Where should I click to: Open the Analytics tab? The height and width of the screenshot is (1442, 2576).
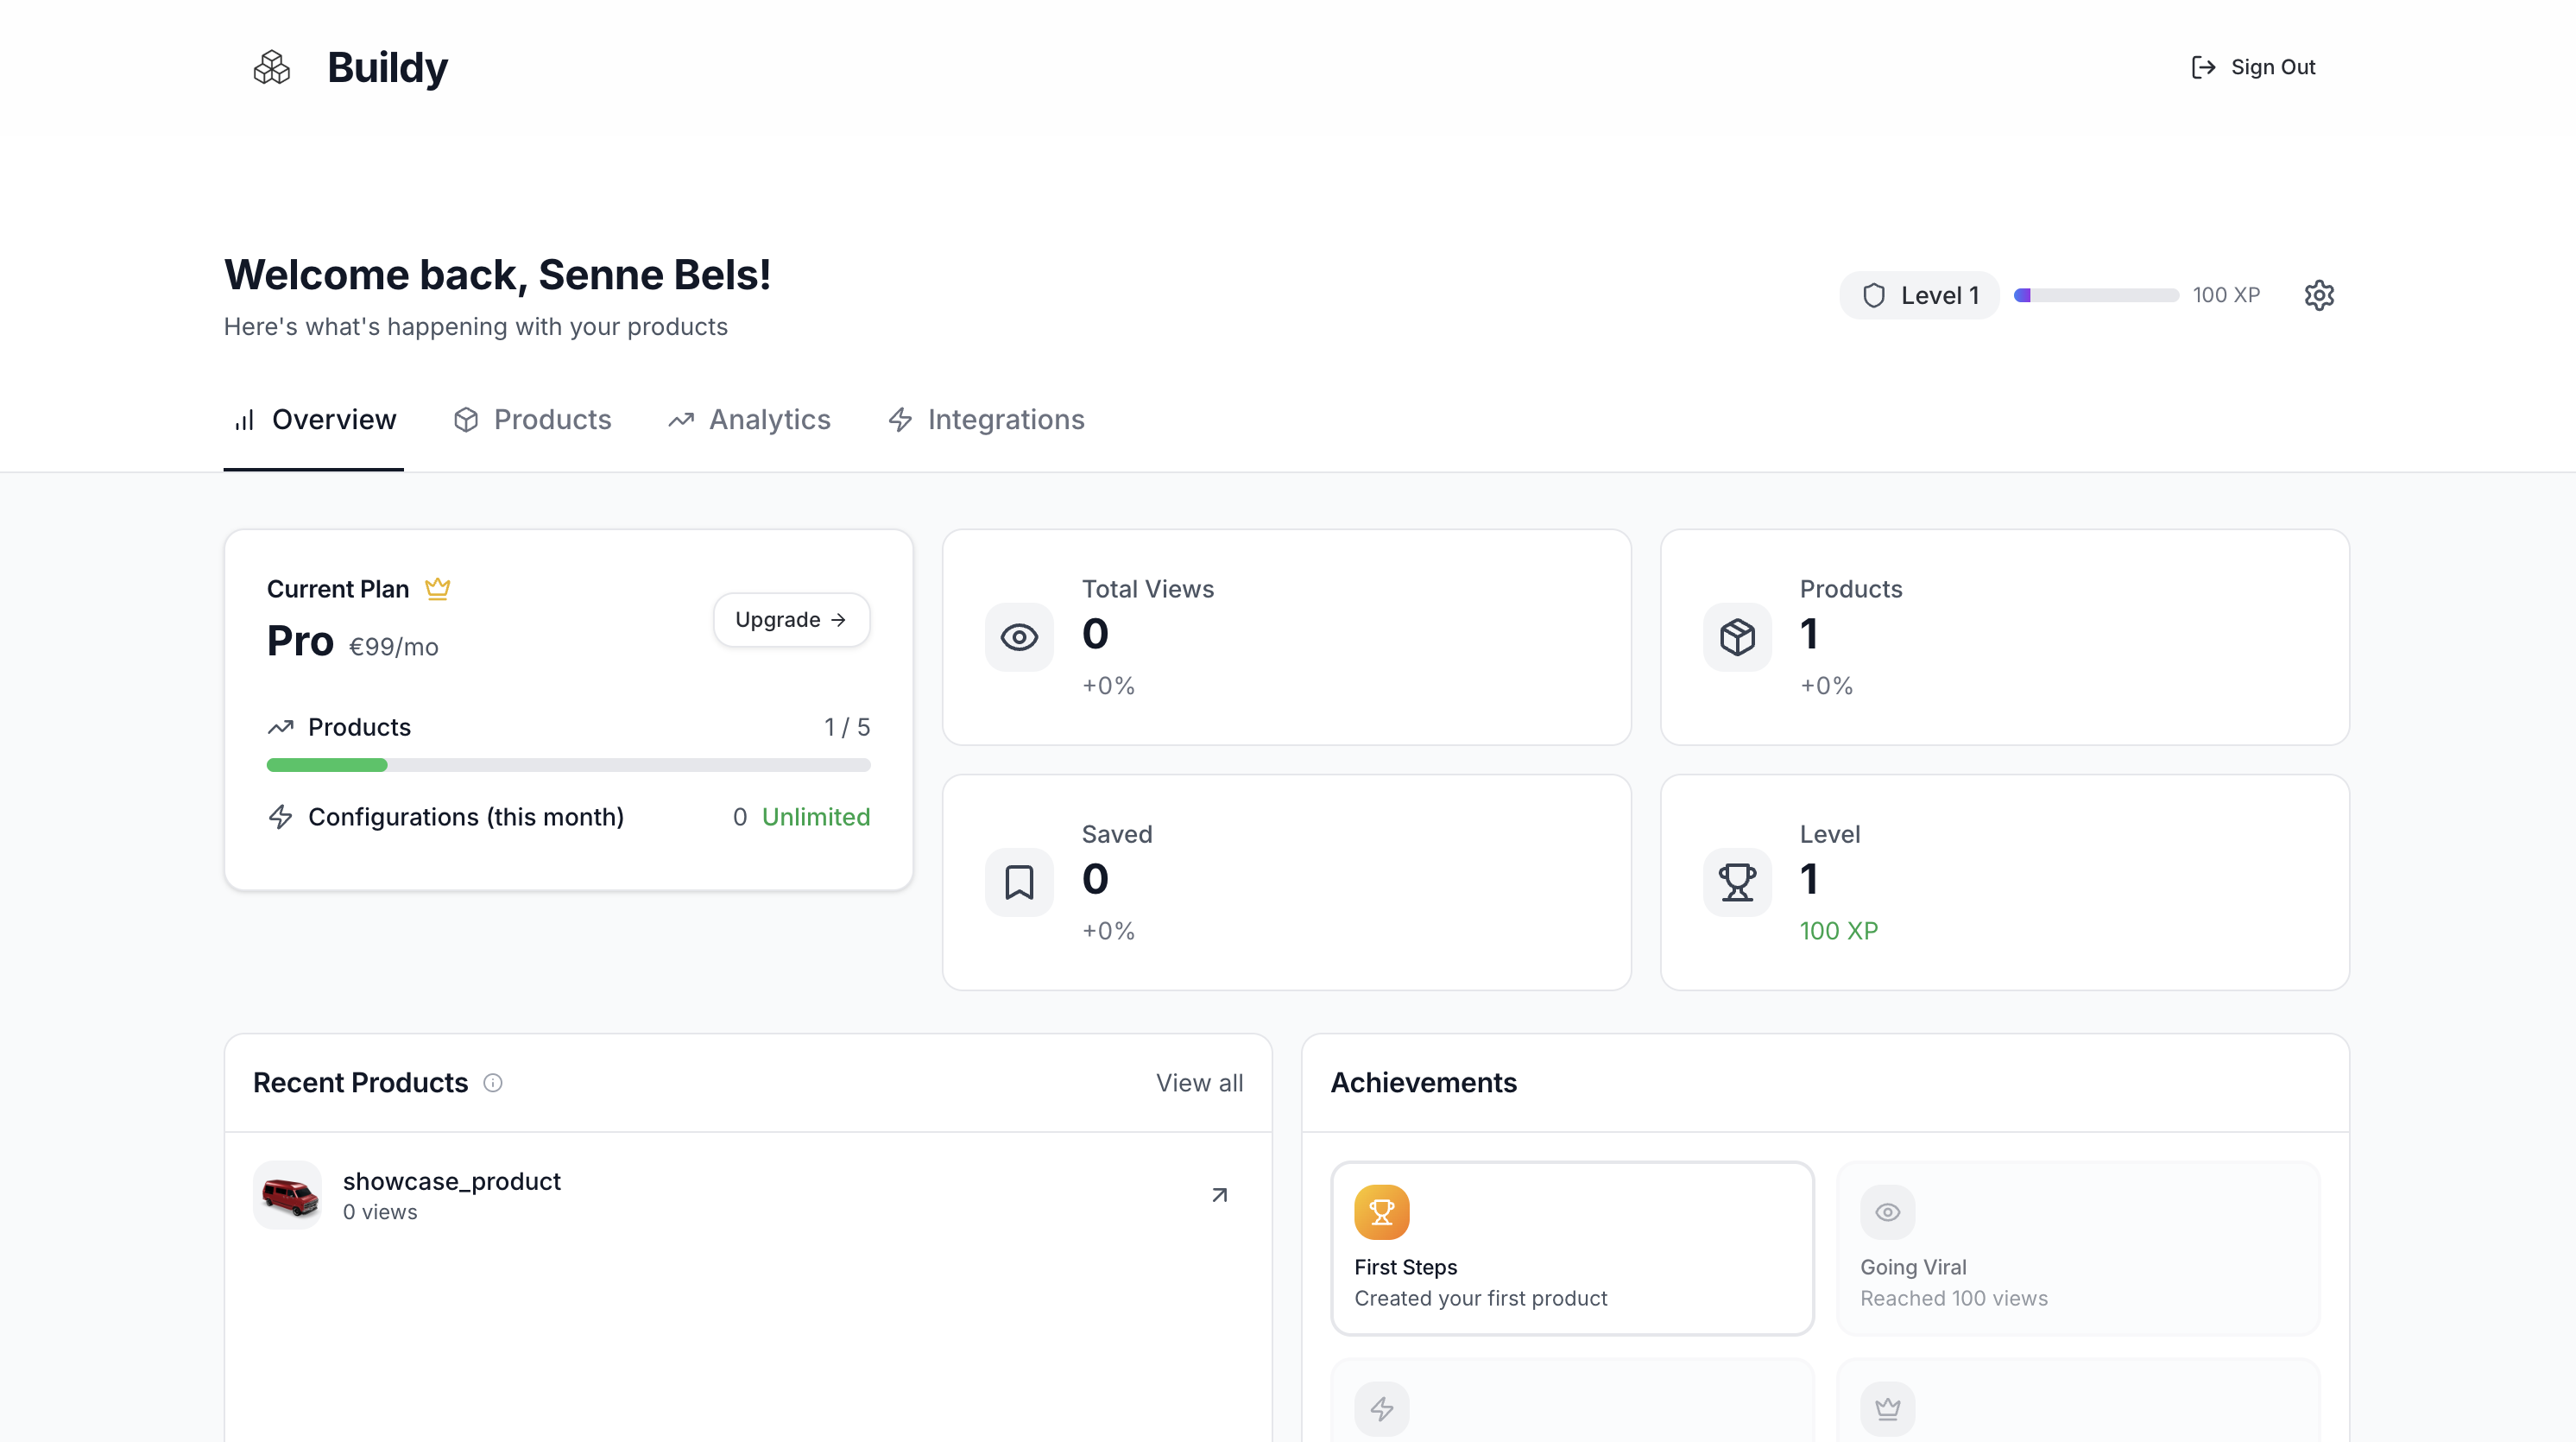click(x=750, y=420)
